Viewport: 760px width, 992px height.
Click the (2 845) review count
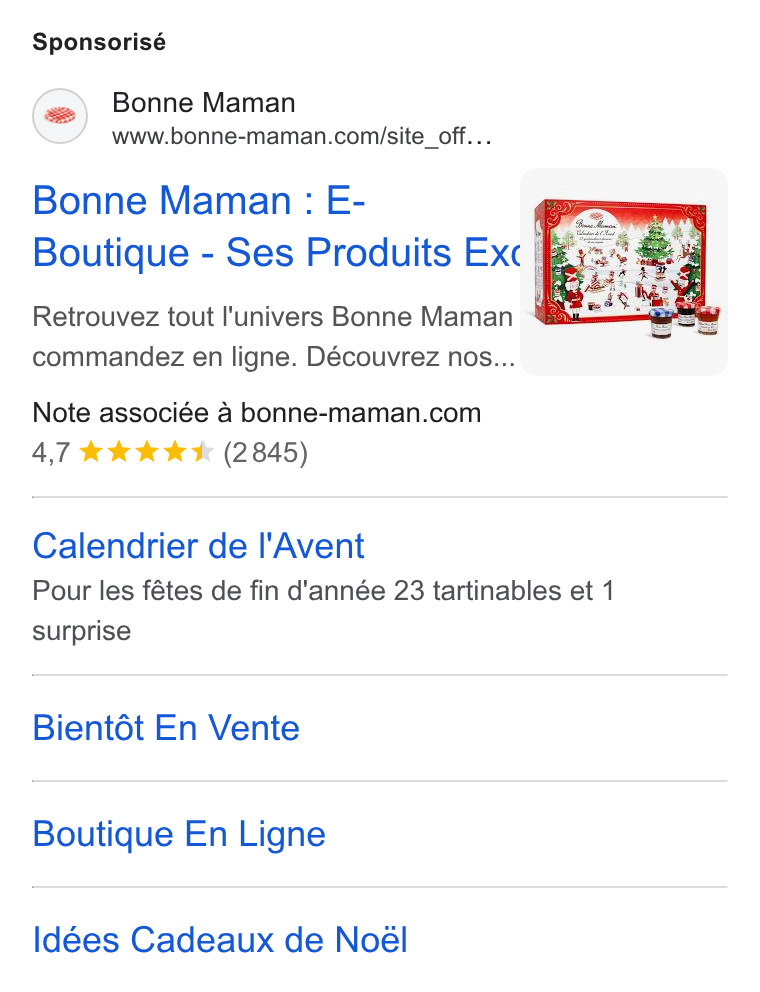click(266, 453)
